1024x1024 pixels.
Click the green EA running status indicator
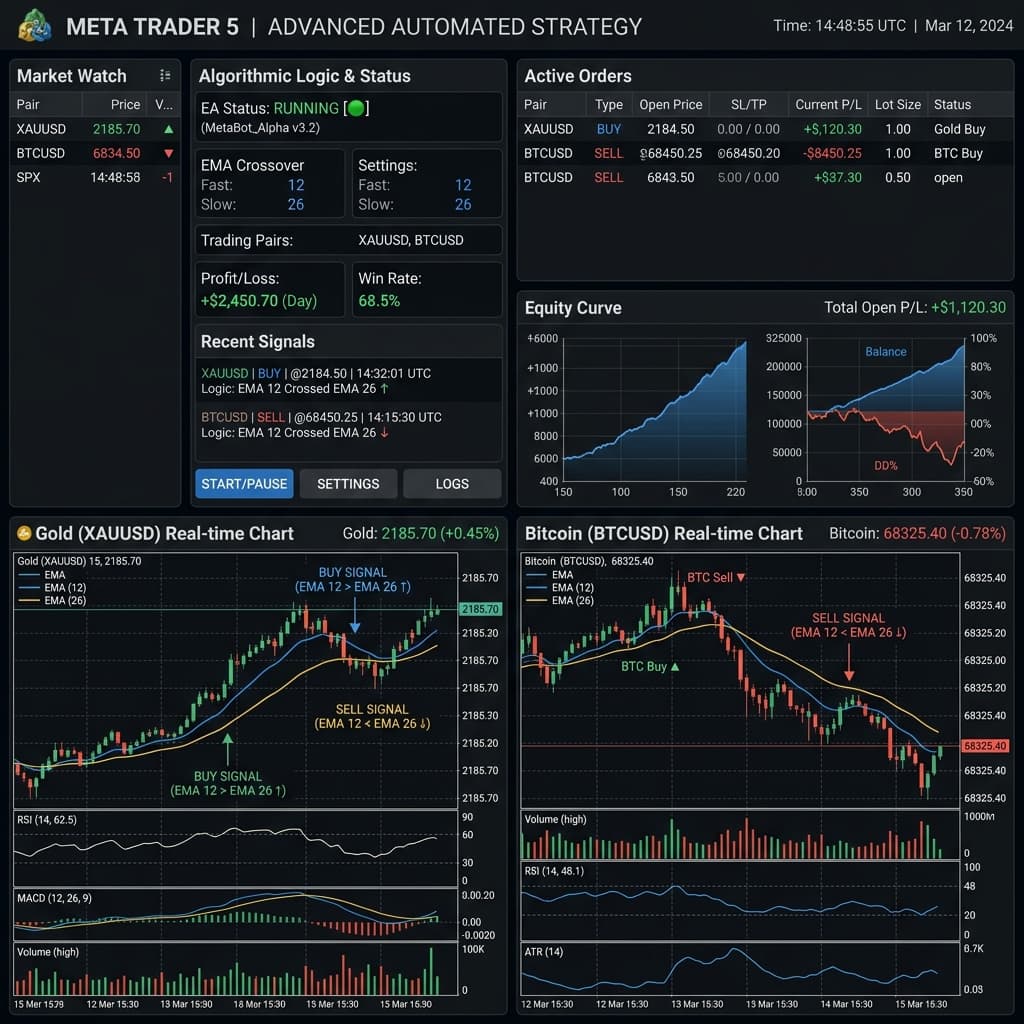356,108
